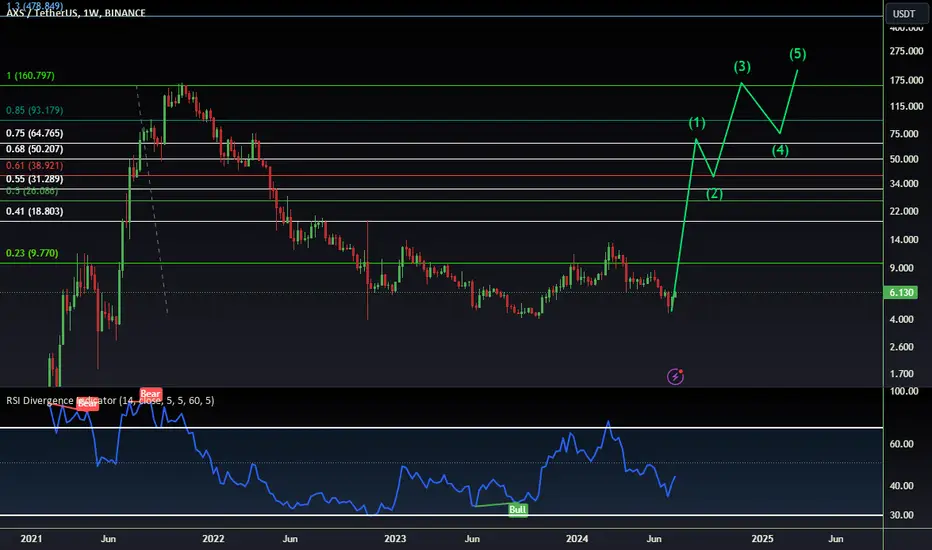932x550 pixels.
Task: Click the 275.000 price axis value
Action: pos(906,52)
